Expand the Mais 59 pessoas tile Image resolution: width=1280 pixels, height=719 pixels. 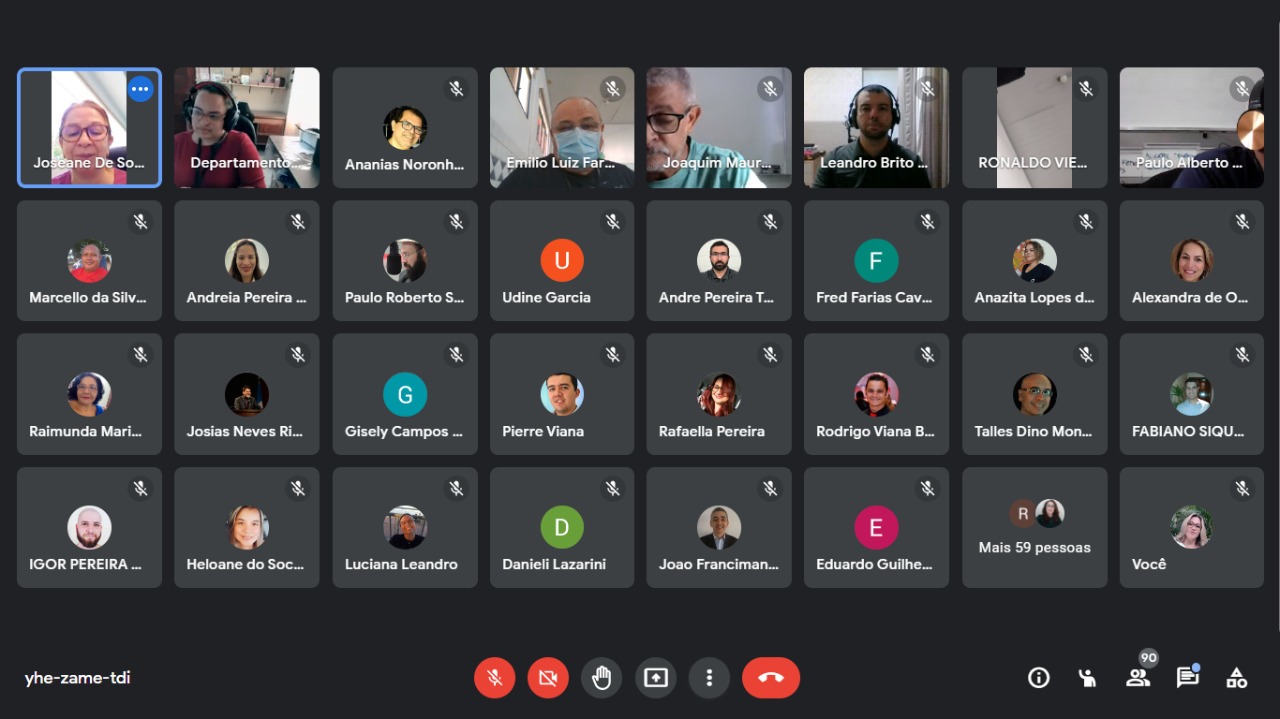pyautogui.click(x=1035, y=527)
